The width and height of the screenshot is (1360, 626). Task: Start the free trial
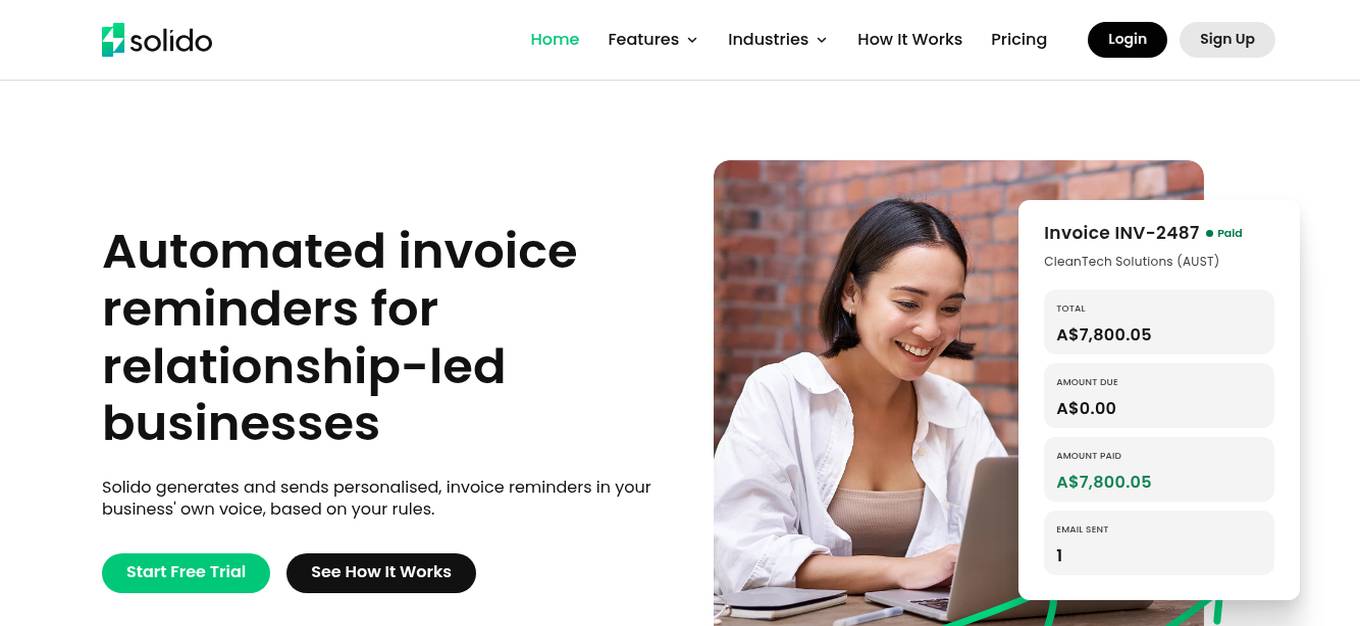click(186, 573)
